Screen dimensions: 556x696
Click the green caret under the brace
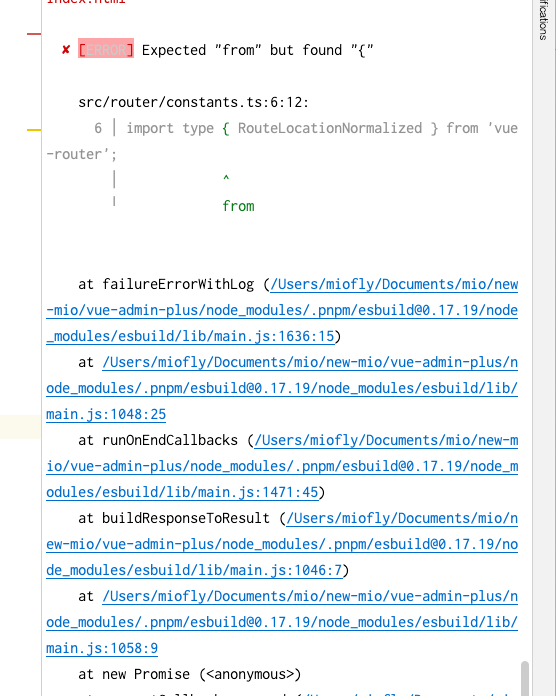(x=226, y=178)
